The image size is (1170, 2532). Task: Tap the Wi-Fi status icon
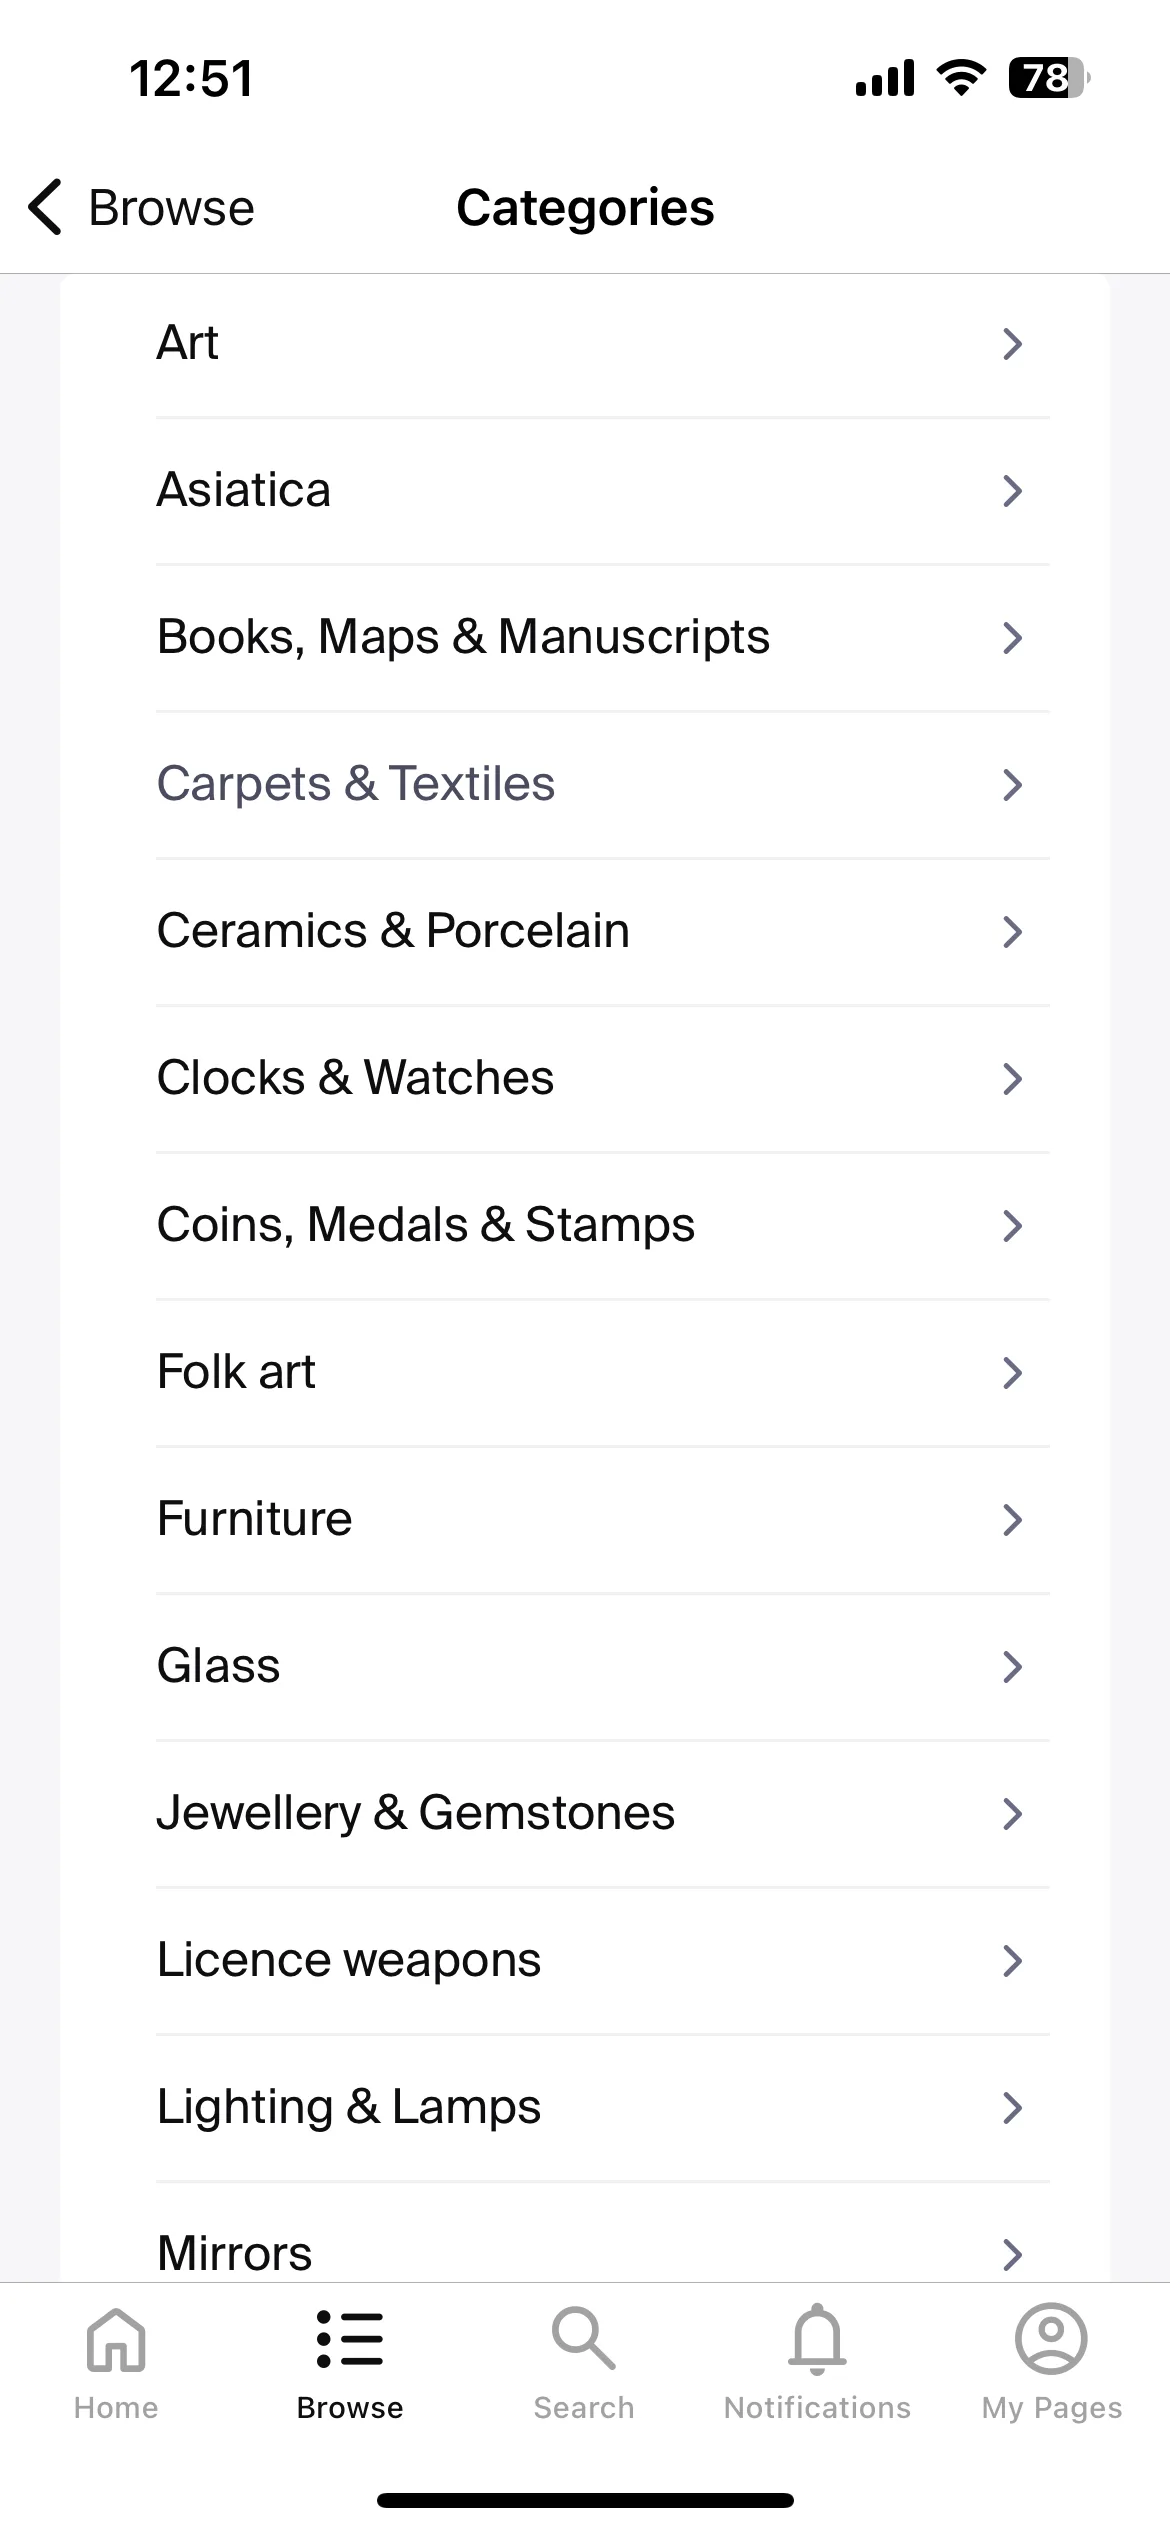(961, 78)
